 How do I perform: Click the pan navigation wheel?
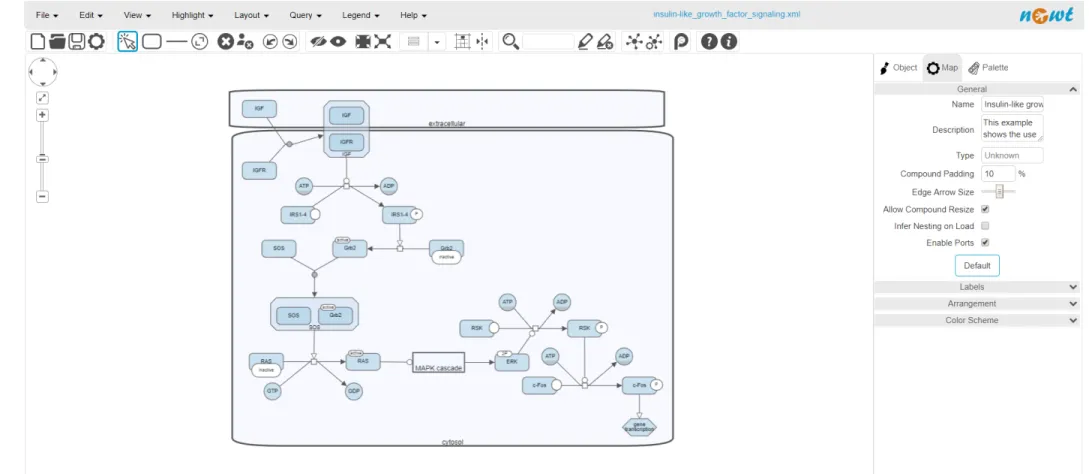click(x=42, y=72)
